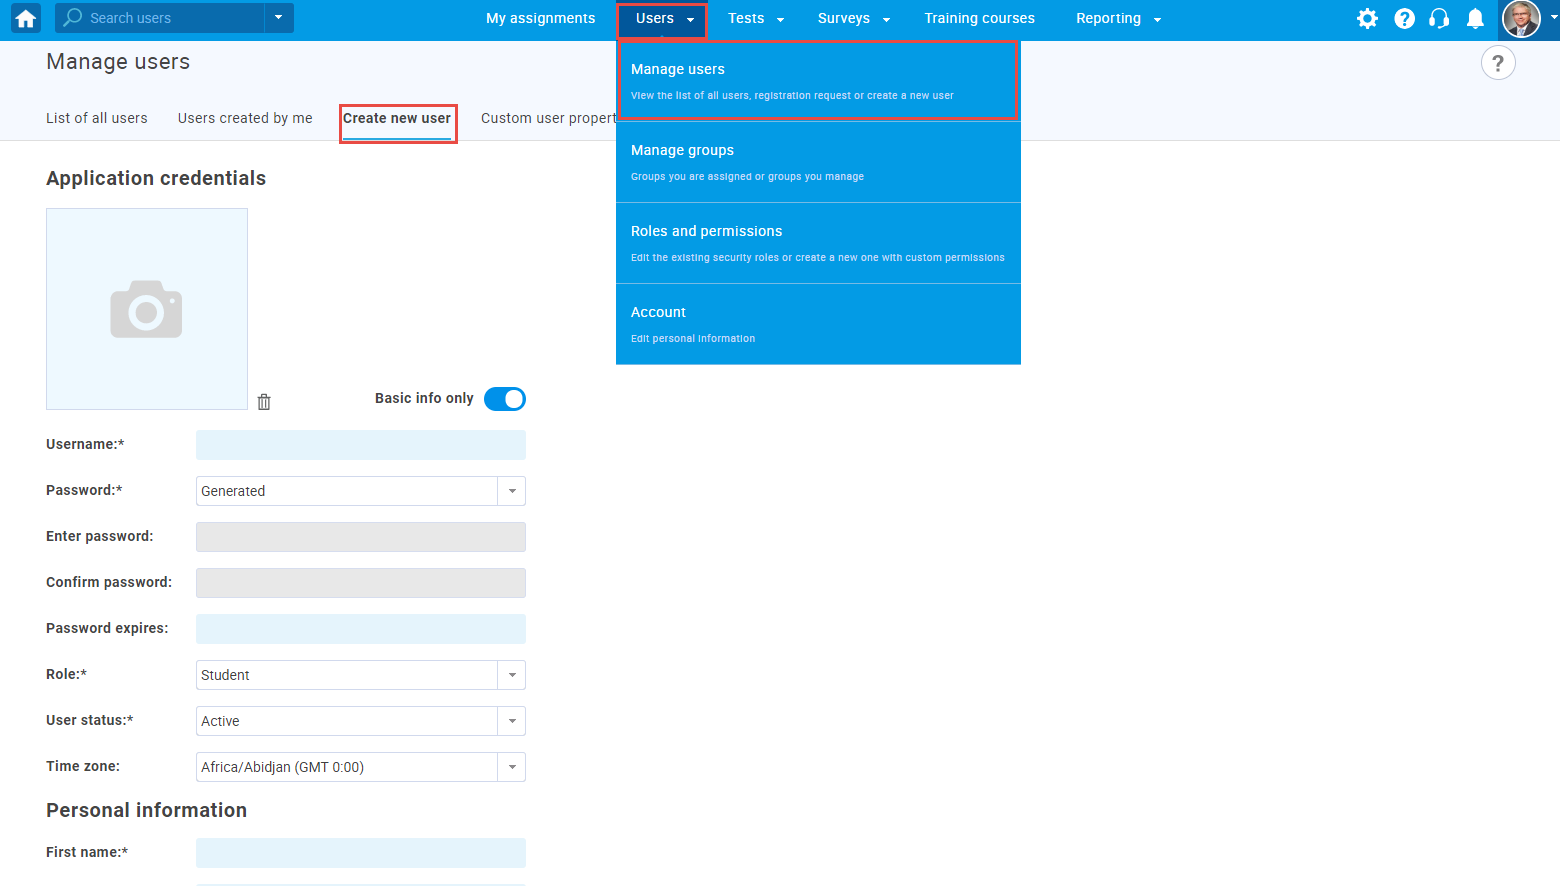Click the My assignments link
The width and height of the screenshot is (1560, 886).
pyautogui.click(x=540, y=18)
